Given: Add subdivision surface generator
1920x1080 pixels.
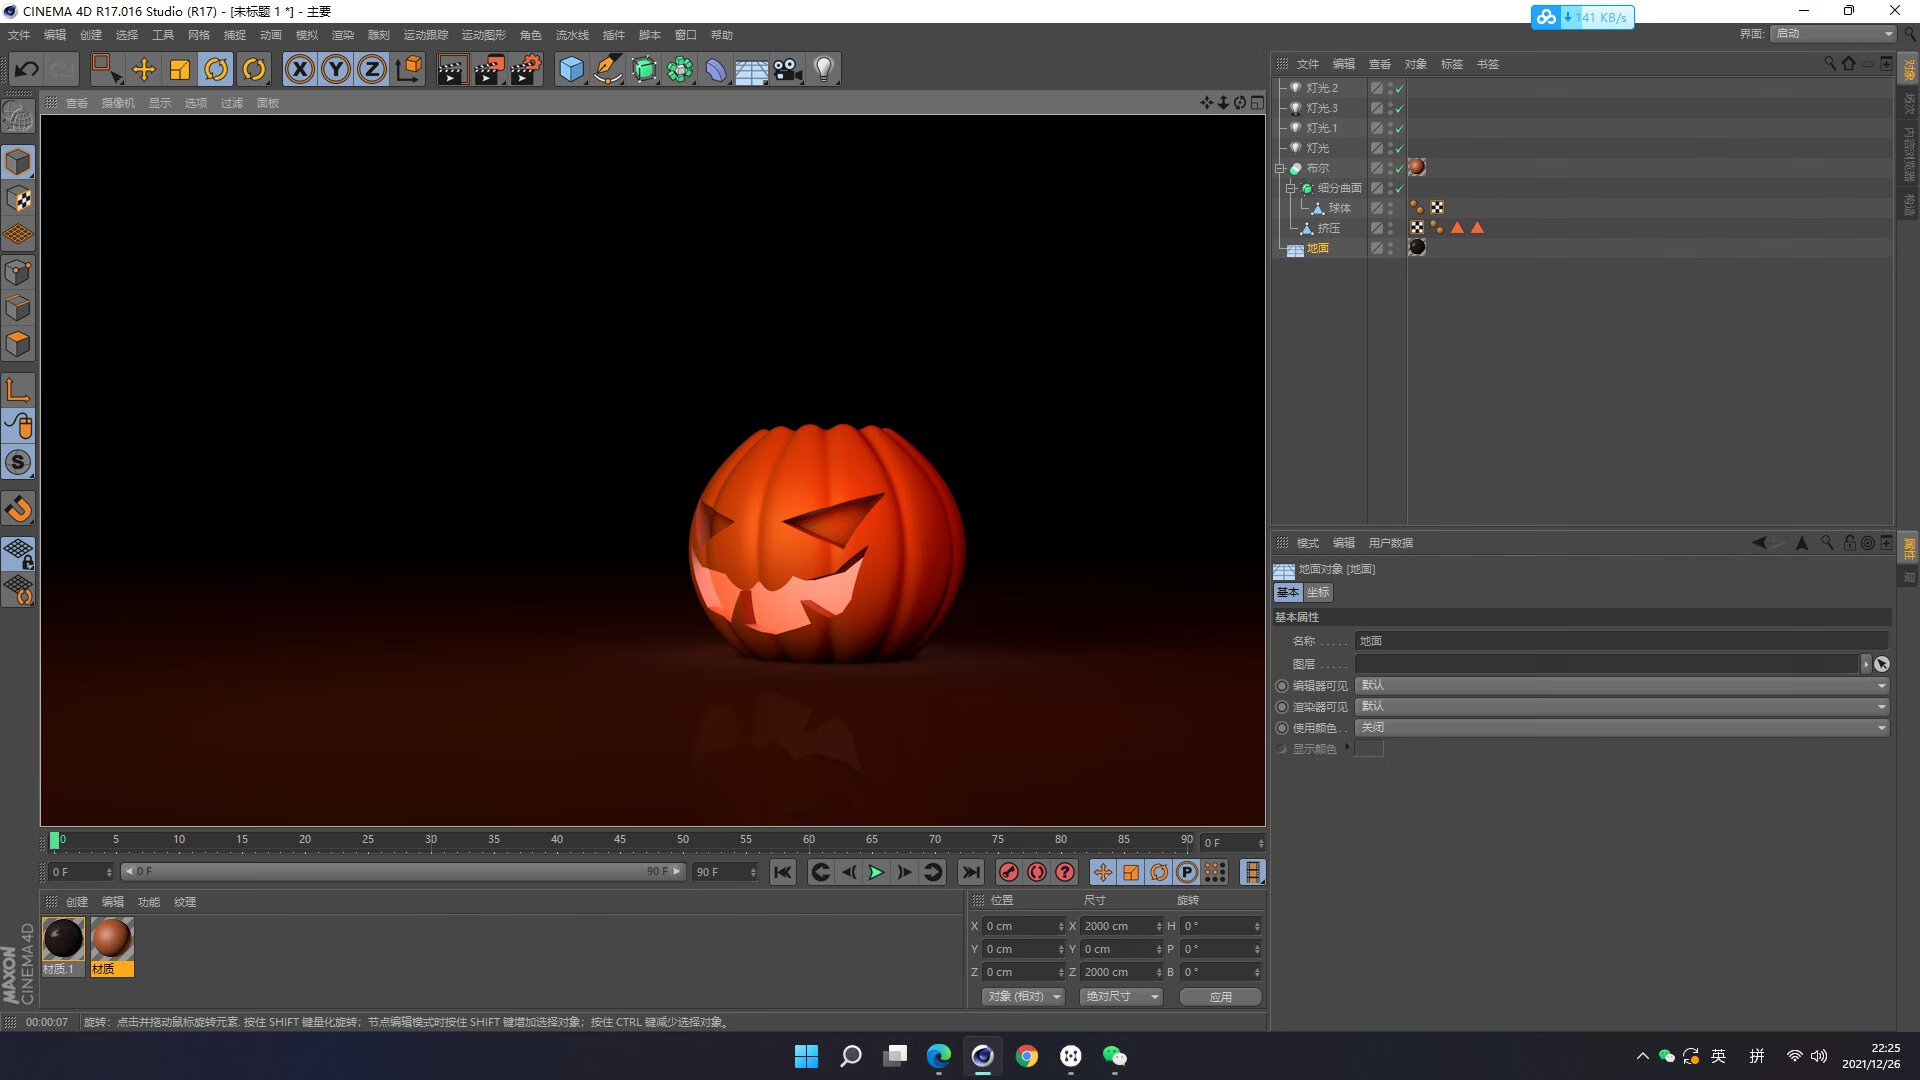Looking at the screenshot, I should coord(644,69).
